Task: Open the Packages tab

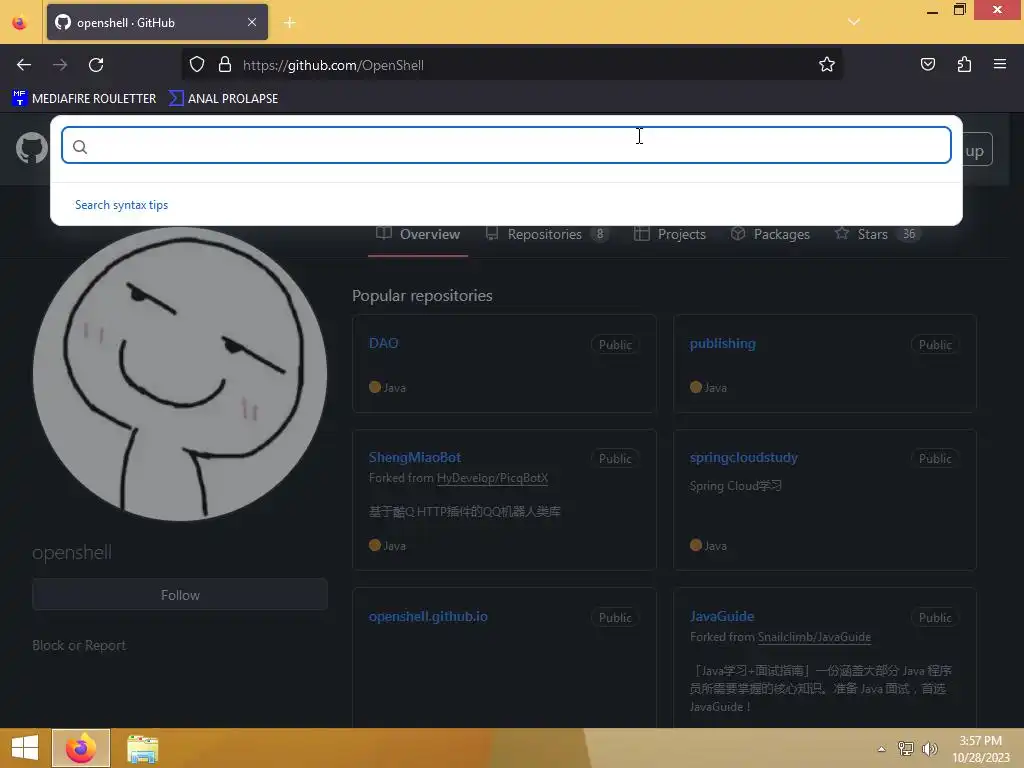Action: 771,234
